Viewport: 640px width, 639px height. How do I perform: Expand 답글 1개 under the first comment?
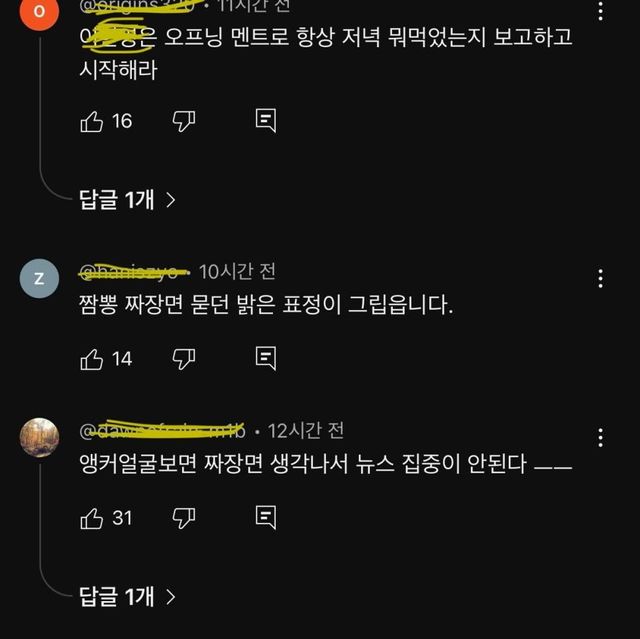coord(127,200)
